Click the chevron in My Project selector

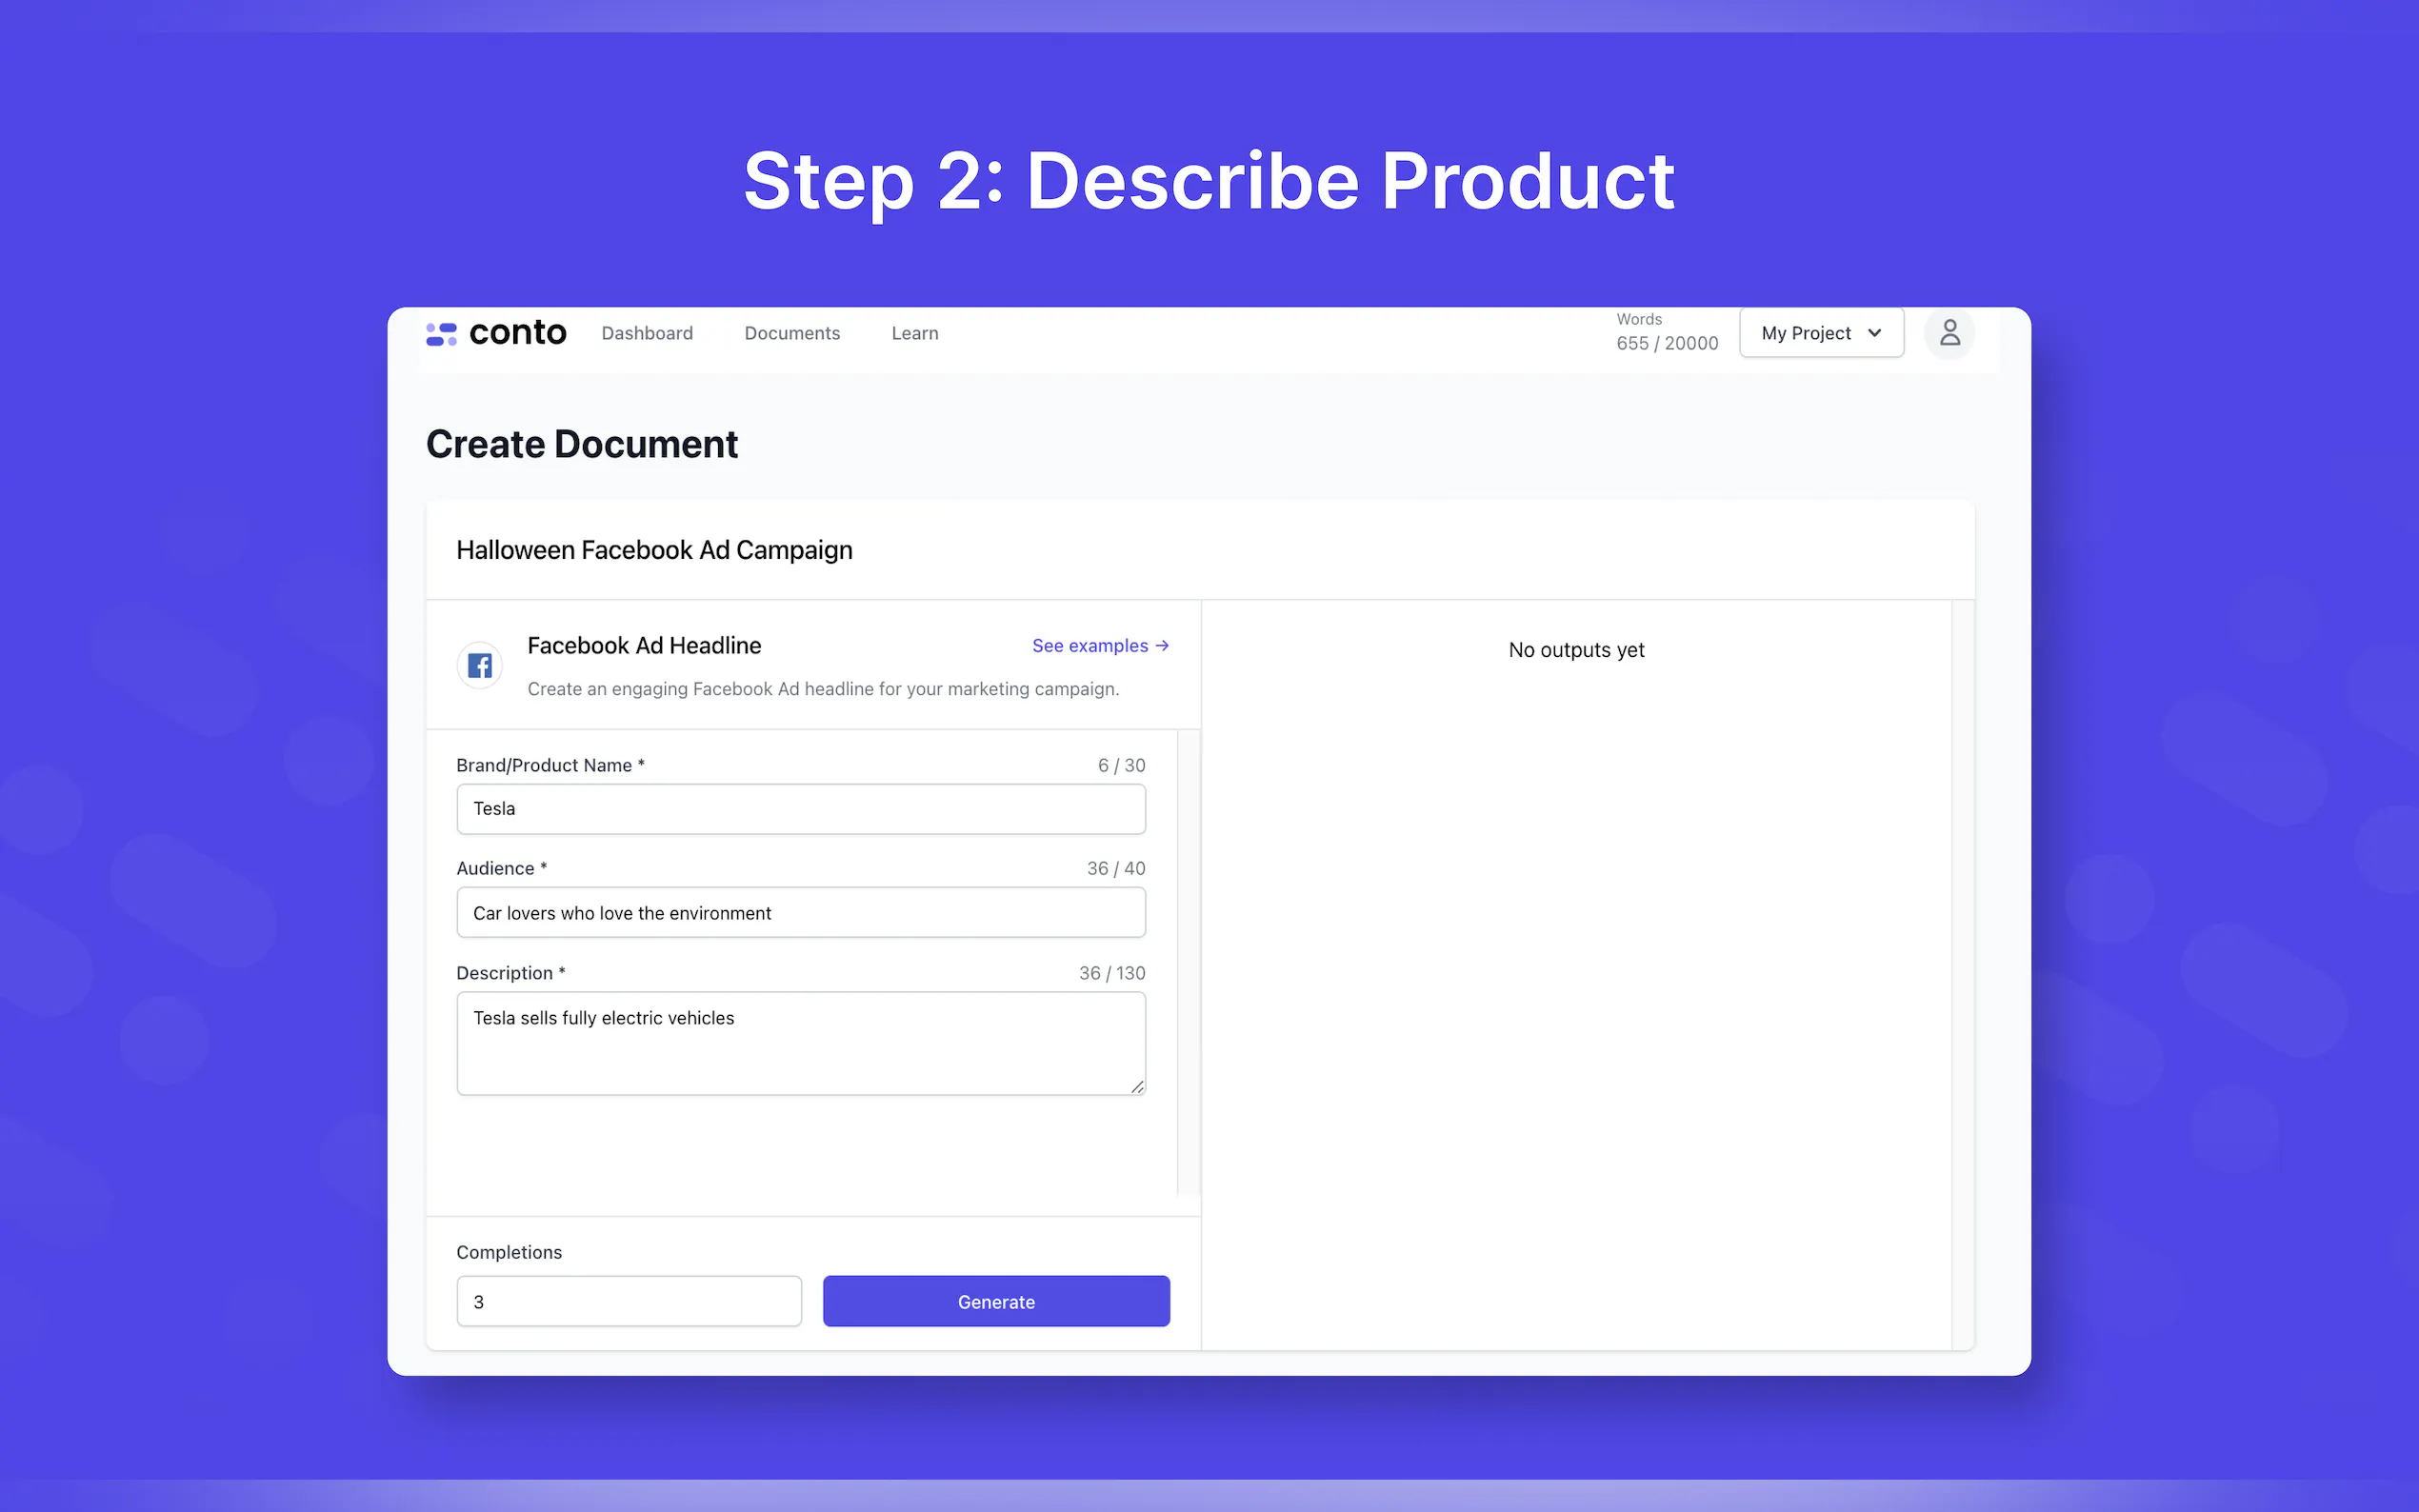[x=1874, y=333]
